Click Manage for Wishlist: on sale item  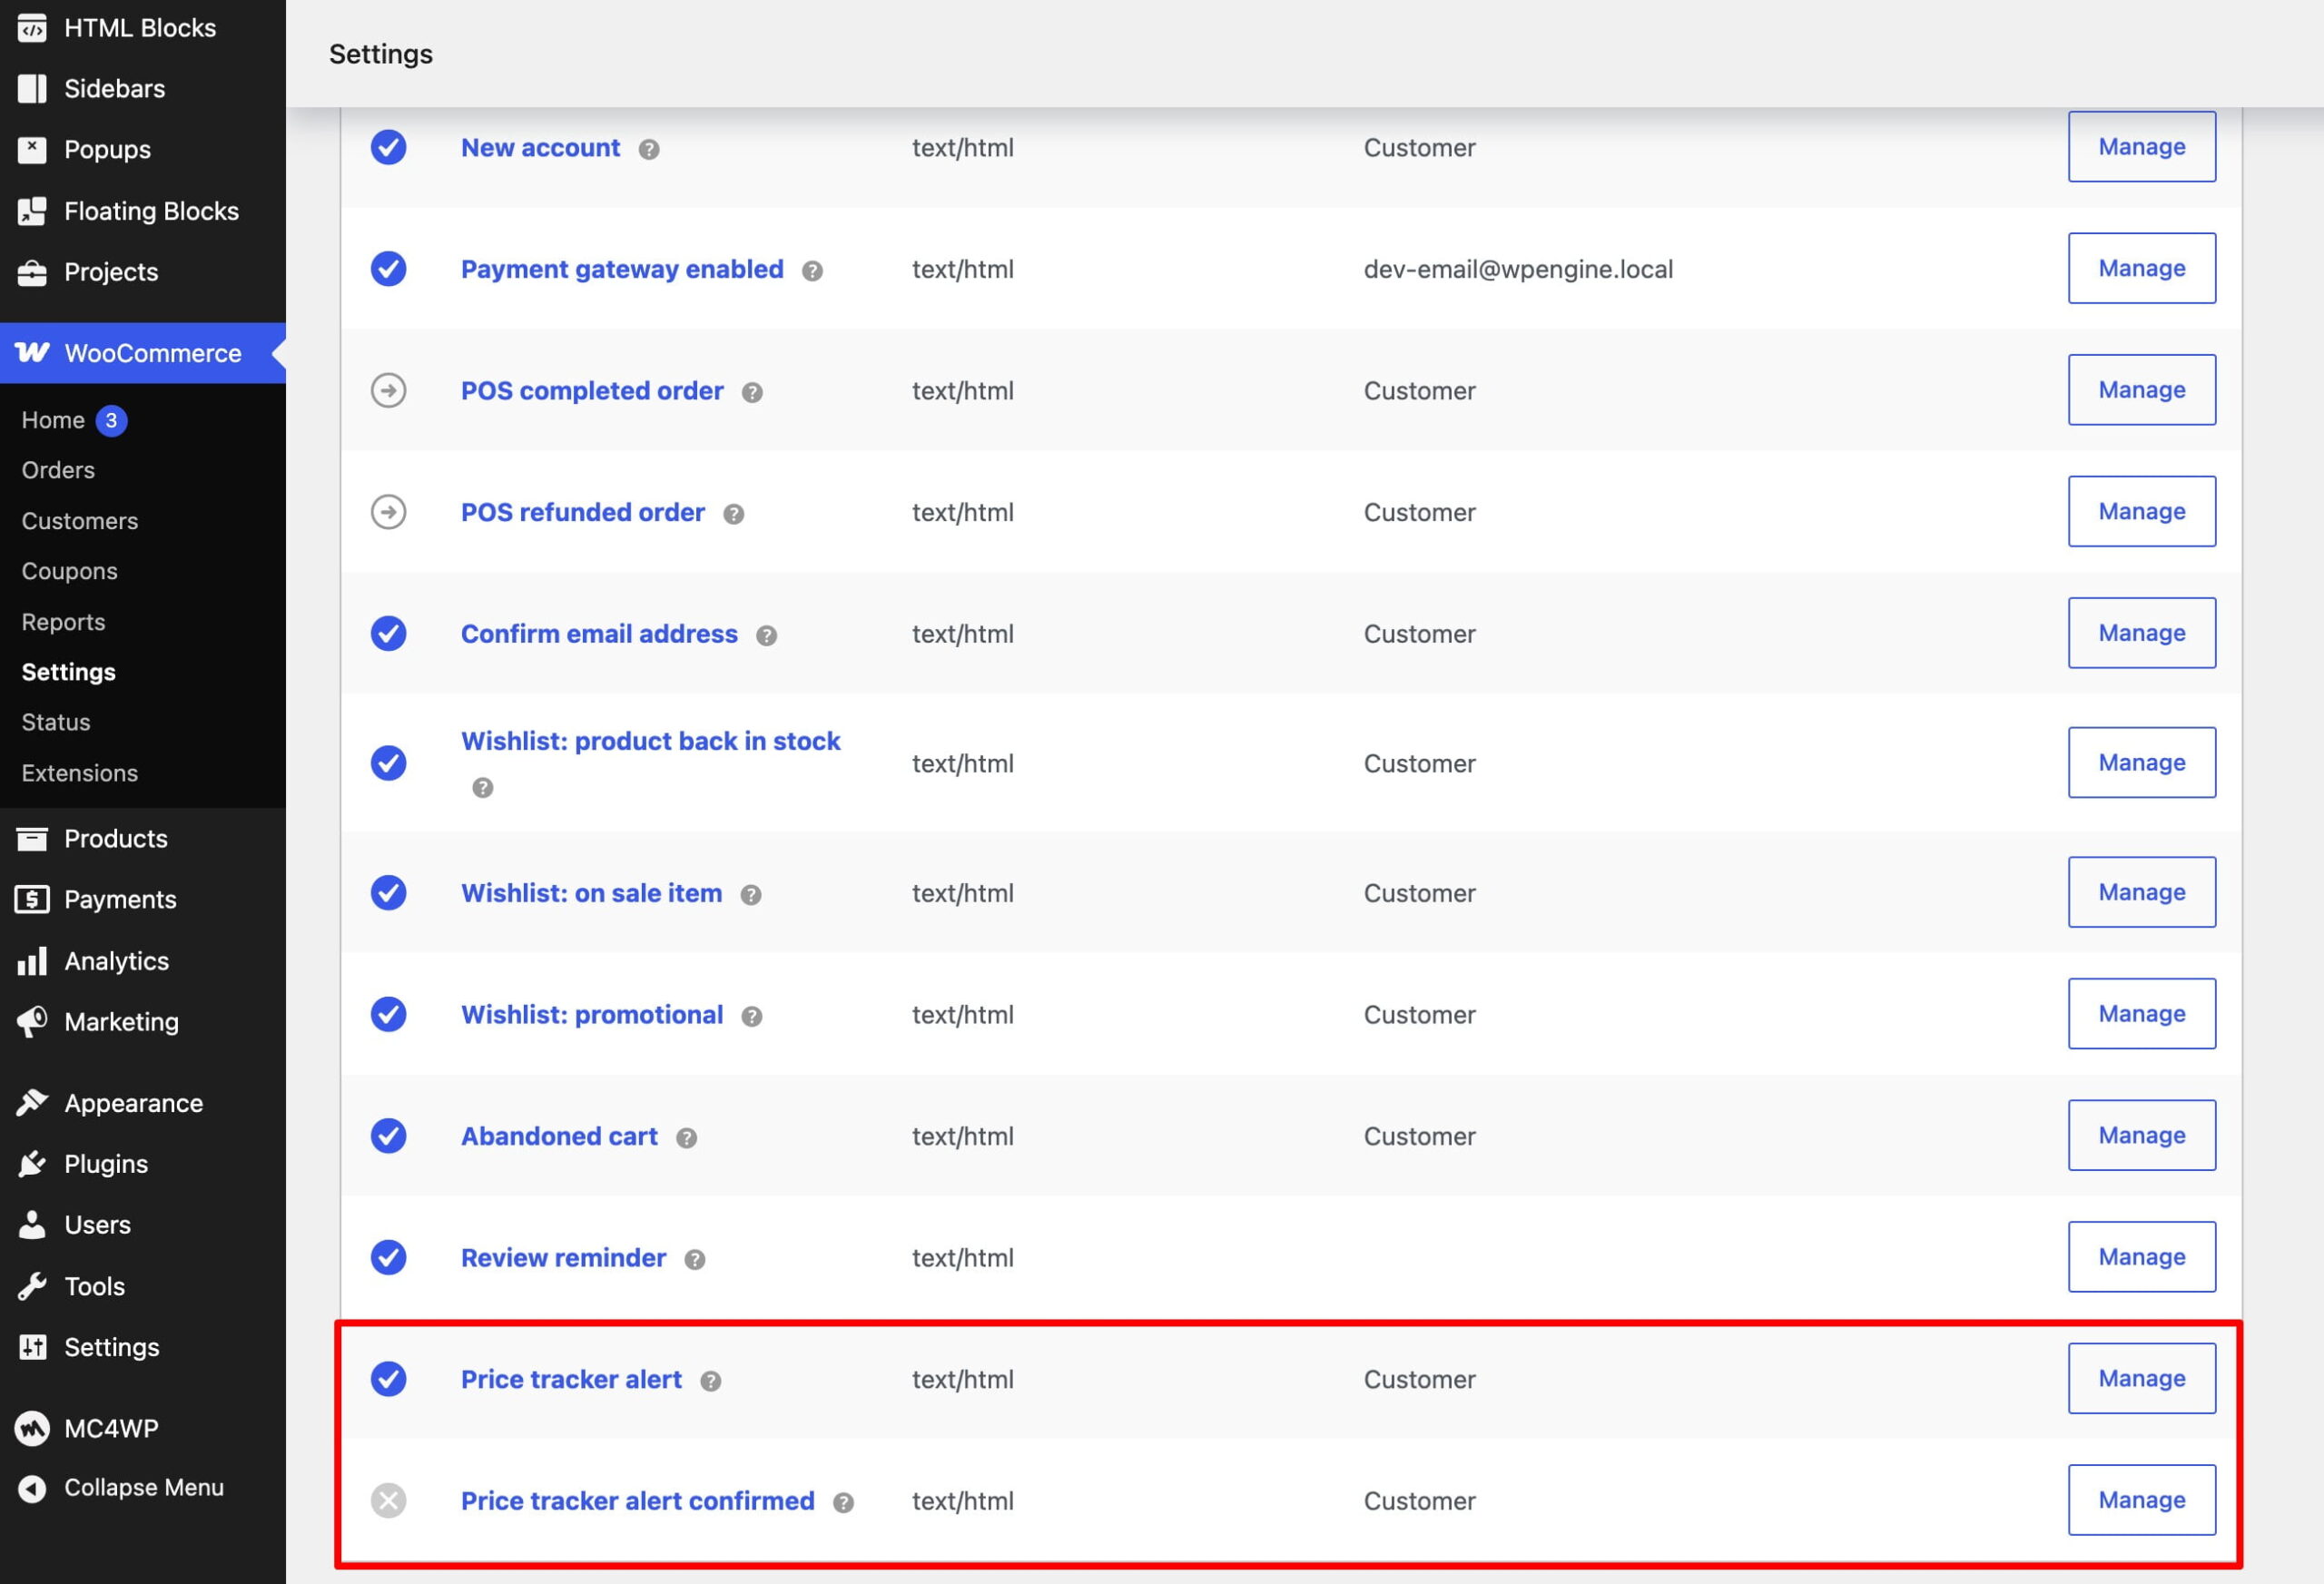(x=2141, y=892)
